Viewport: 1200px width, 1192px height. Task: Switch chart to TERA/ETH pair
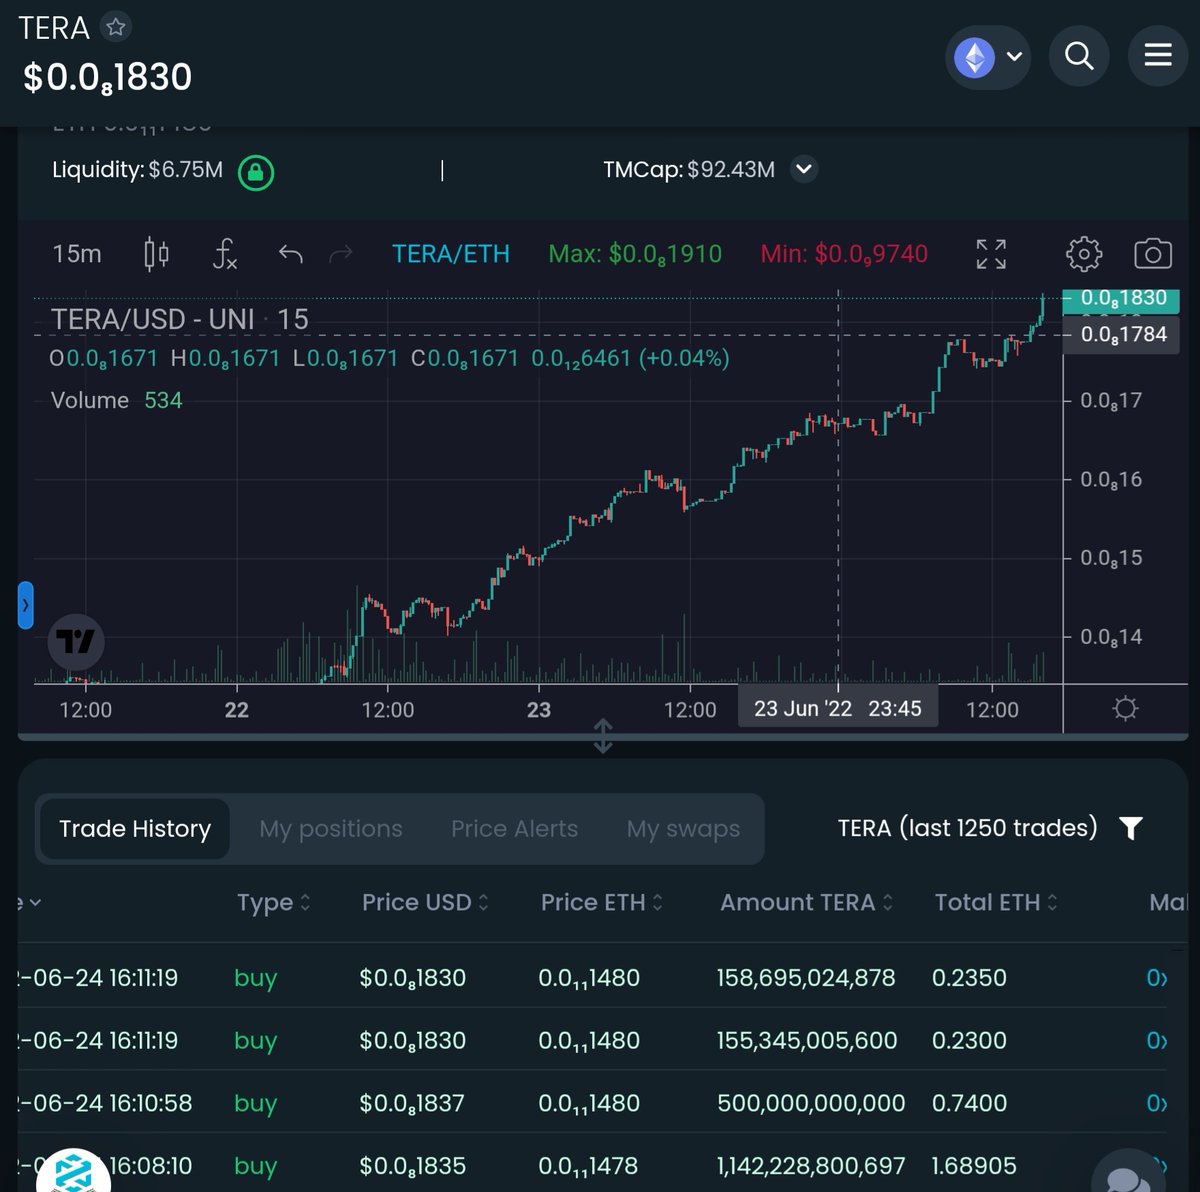[x=451, y=254]
